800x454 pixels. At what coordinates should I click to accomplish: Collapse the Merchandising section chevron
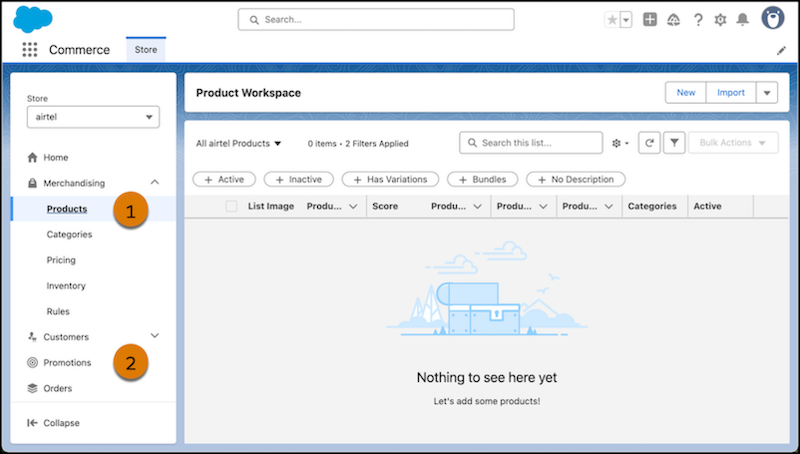pyautogui.click(x=155, y=182)
